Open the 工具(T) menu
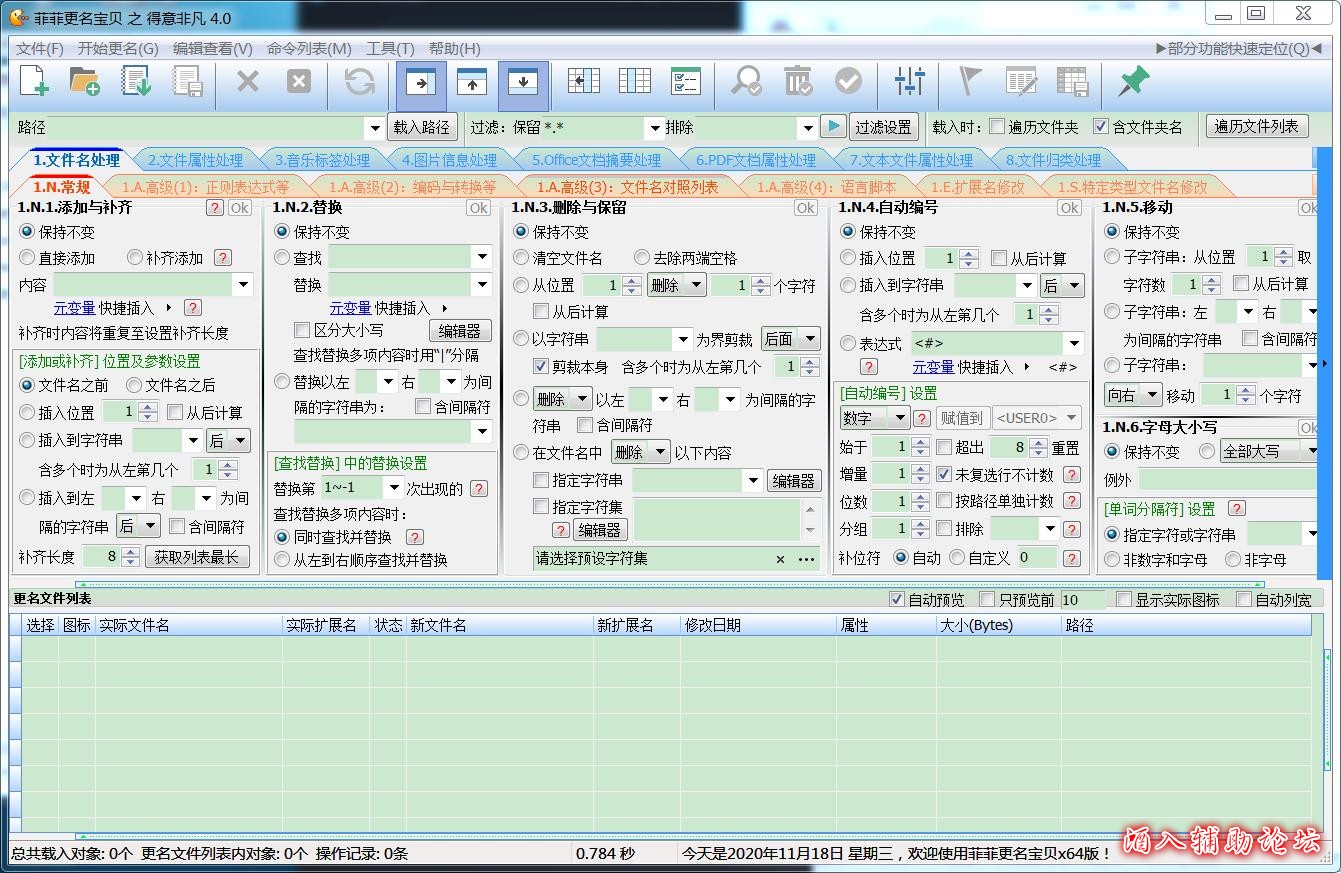The image size is (1341, 873). (x=390, y=49)
